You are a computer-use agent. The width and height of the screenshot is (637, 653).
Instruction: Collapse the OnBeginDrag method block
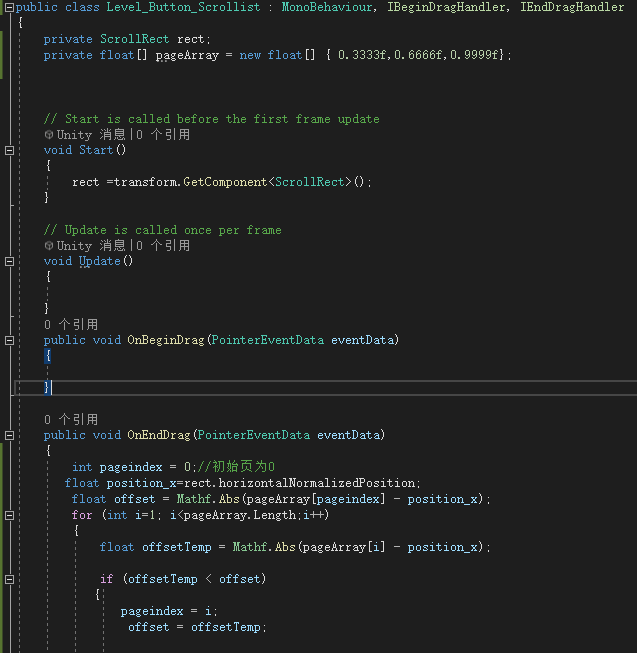tap(9, 341)
